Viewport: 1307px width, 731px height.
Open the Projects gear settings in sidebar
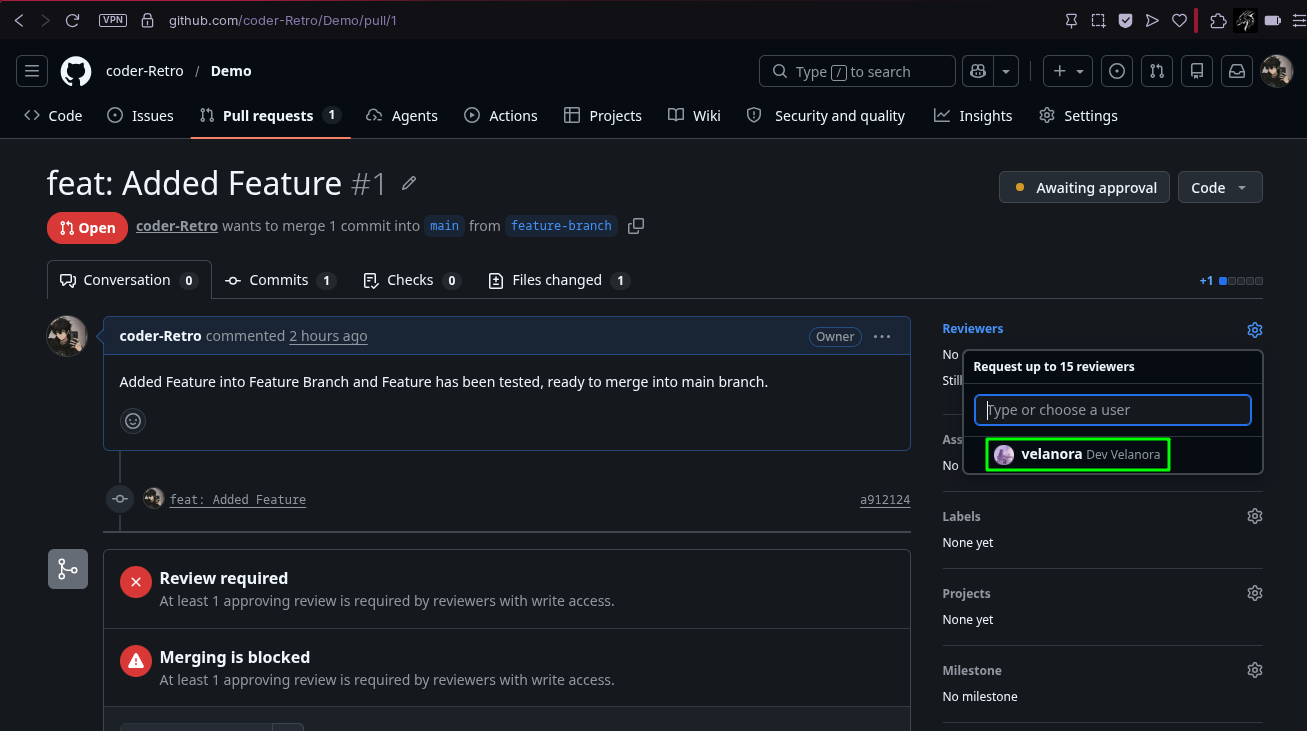pyautogui.click(x=1255, y=593)
